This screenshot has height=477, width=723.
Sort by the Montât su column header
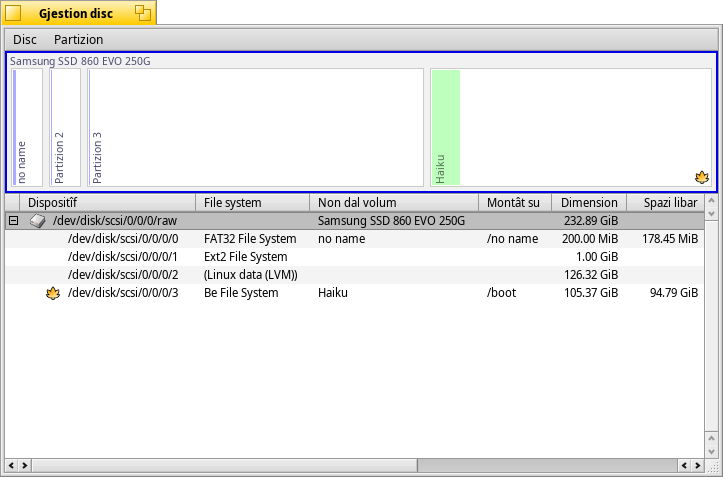coord(515,203)
